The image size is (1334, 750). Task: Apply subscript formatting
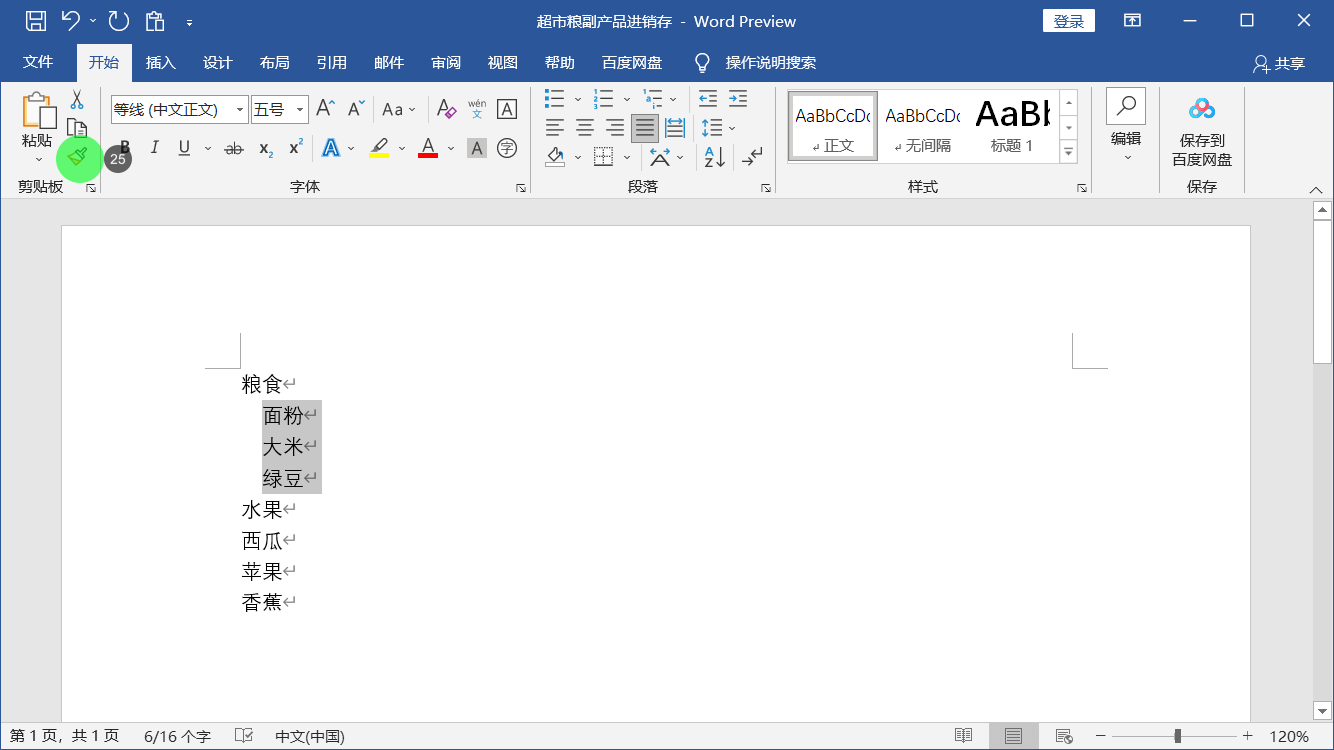tap(265, 148)
